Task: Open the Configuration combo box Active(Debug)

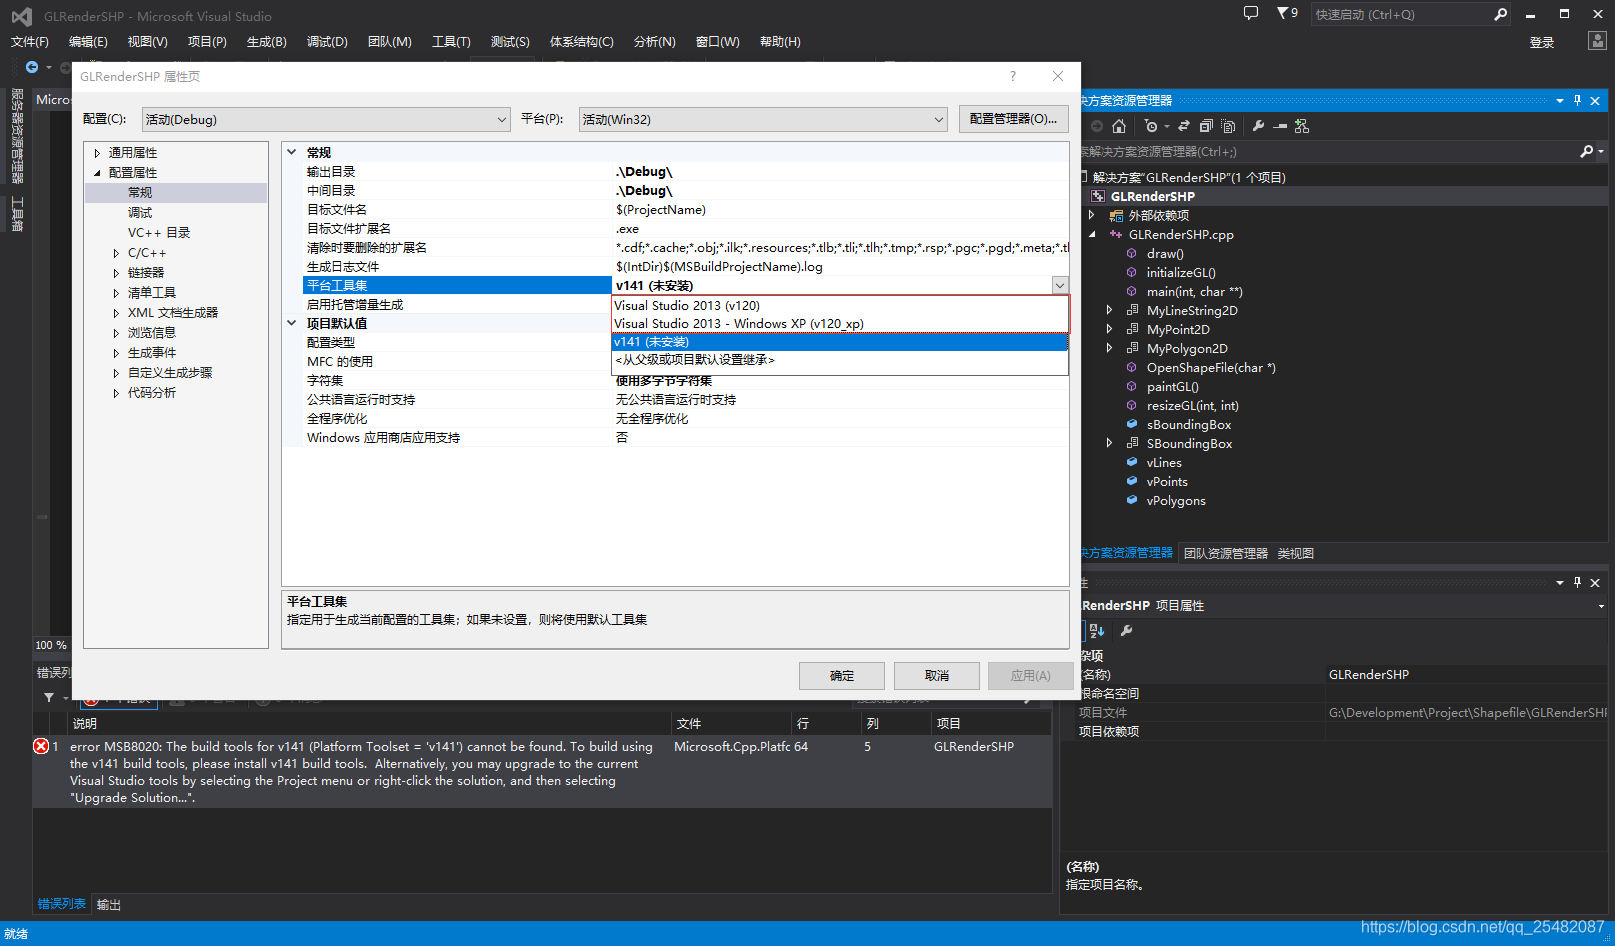Action: click(326, 119)
